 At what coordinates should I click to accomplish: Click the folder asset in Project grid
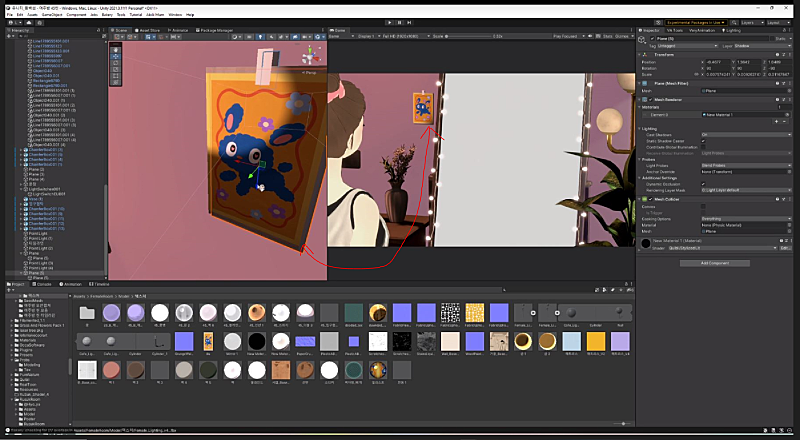click(x=87, y=313)
